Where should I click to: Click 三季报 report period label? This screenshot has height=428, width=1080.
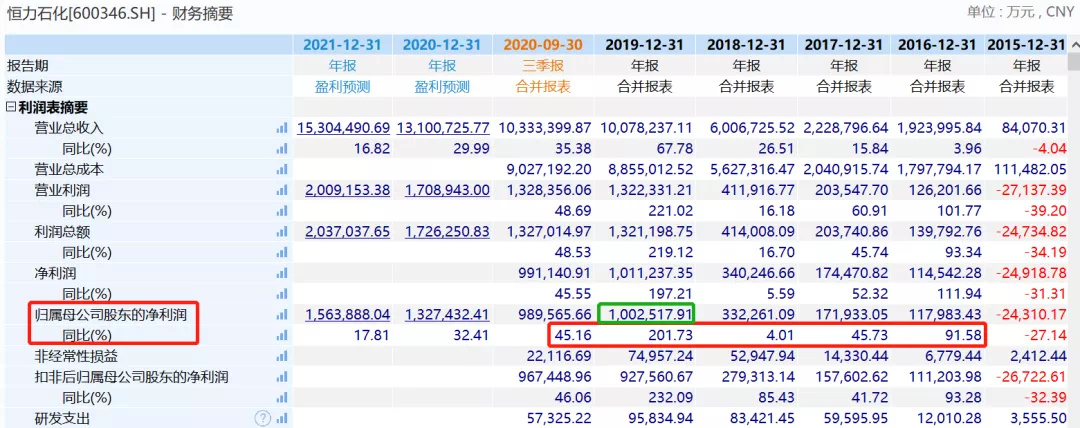click(x=543, y=66)
